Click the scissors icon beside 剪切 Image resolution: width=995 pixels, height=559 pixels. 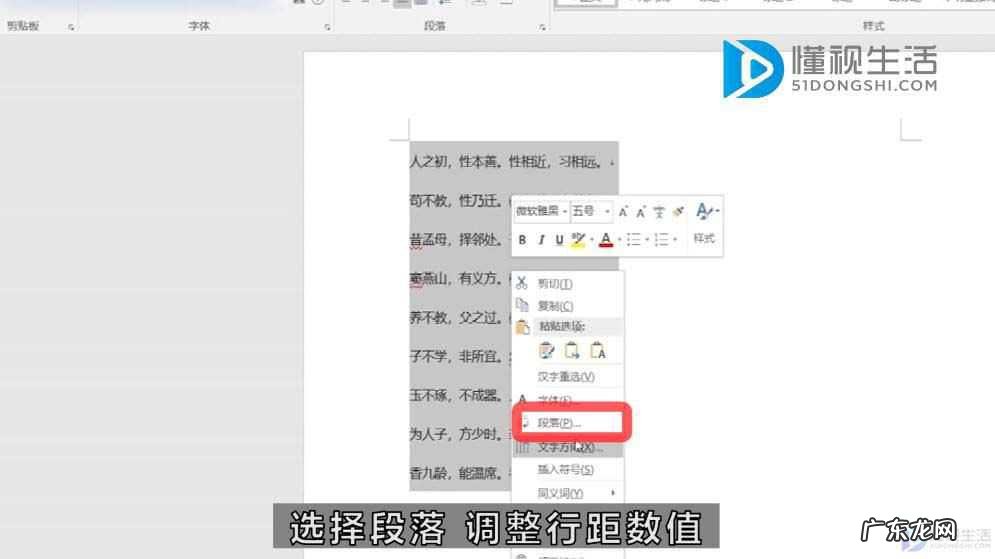(522, 283)
